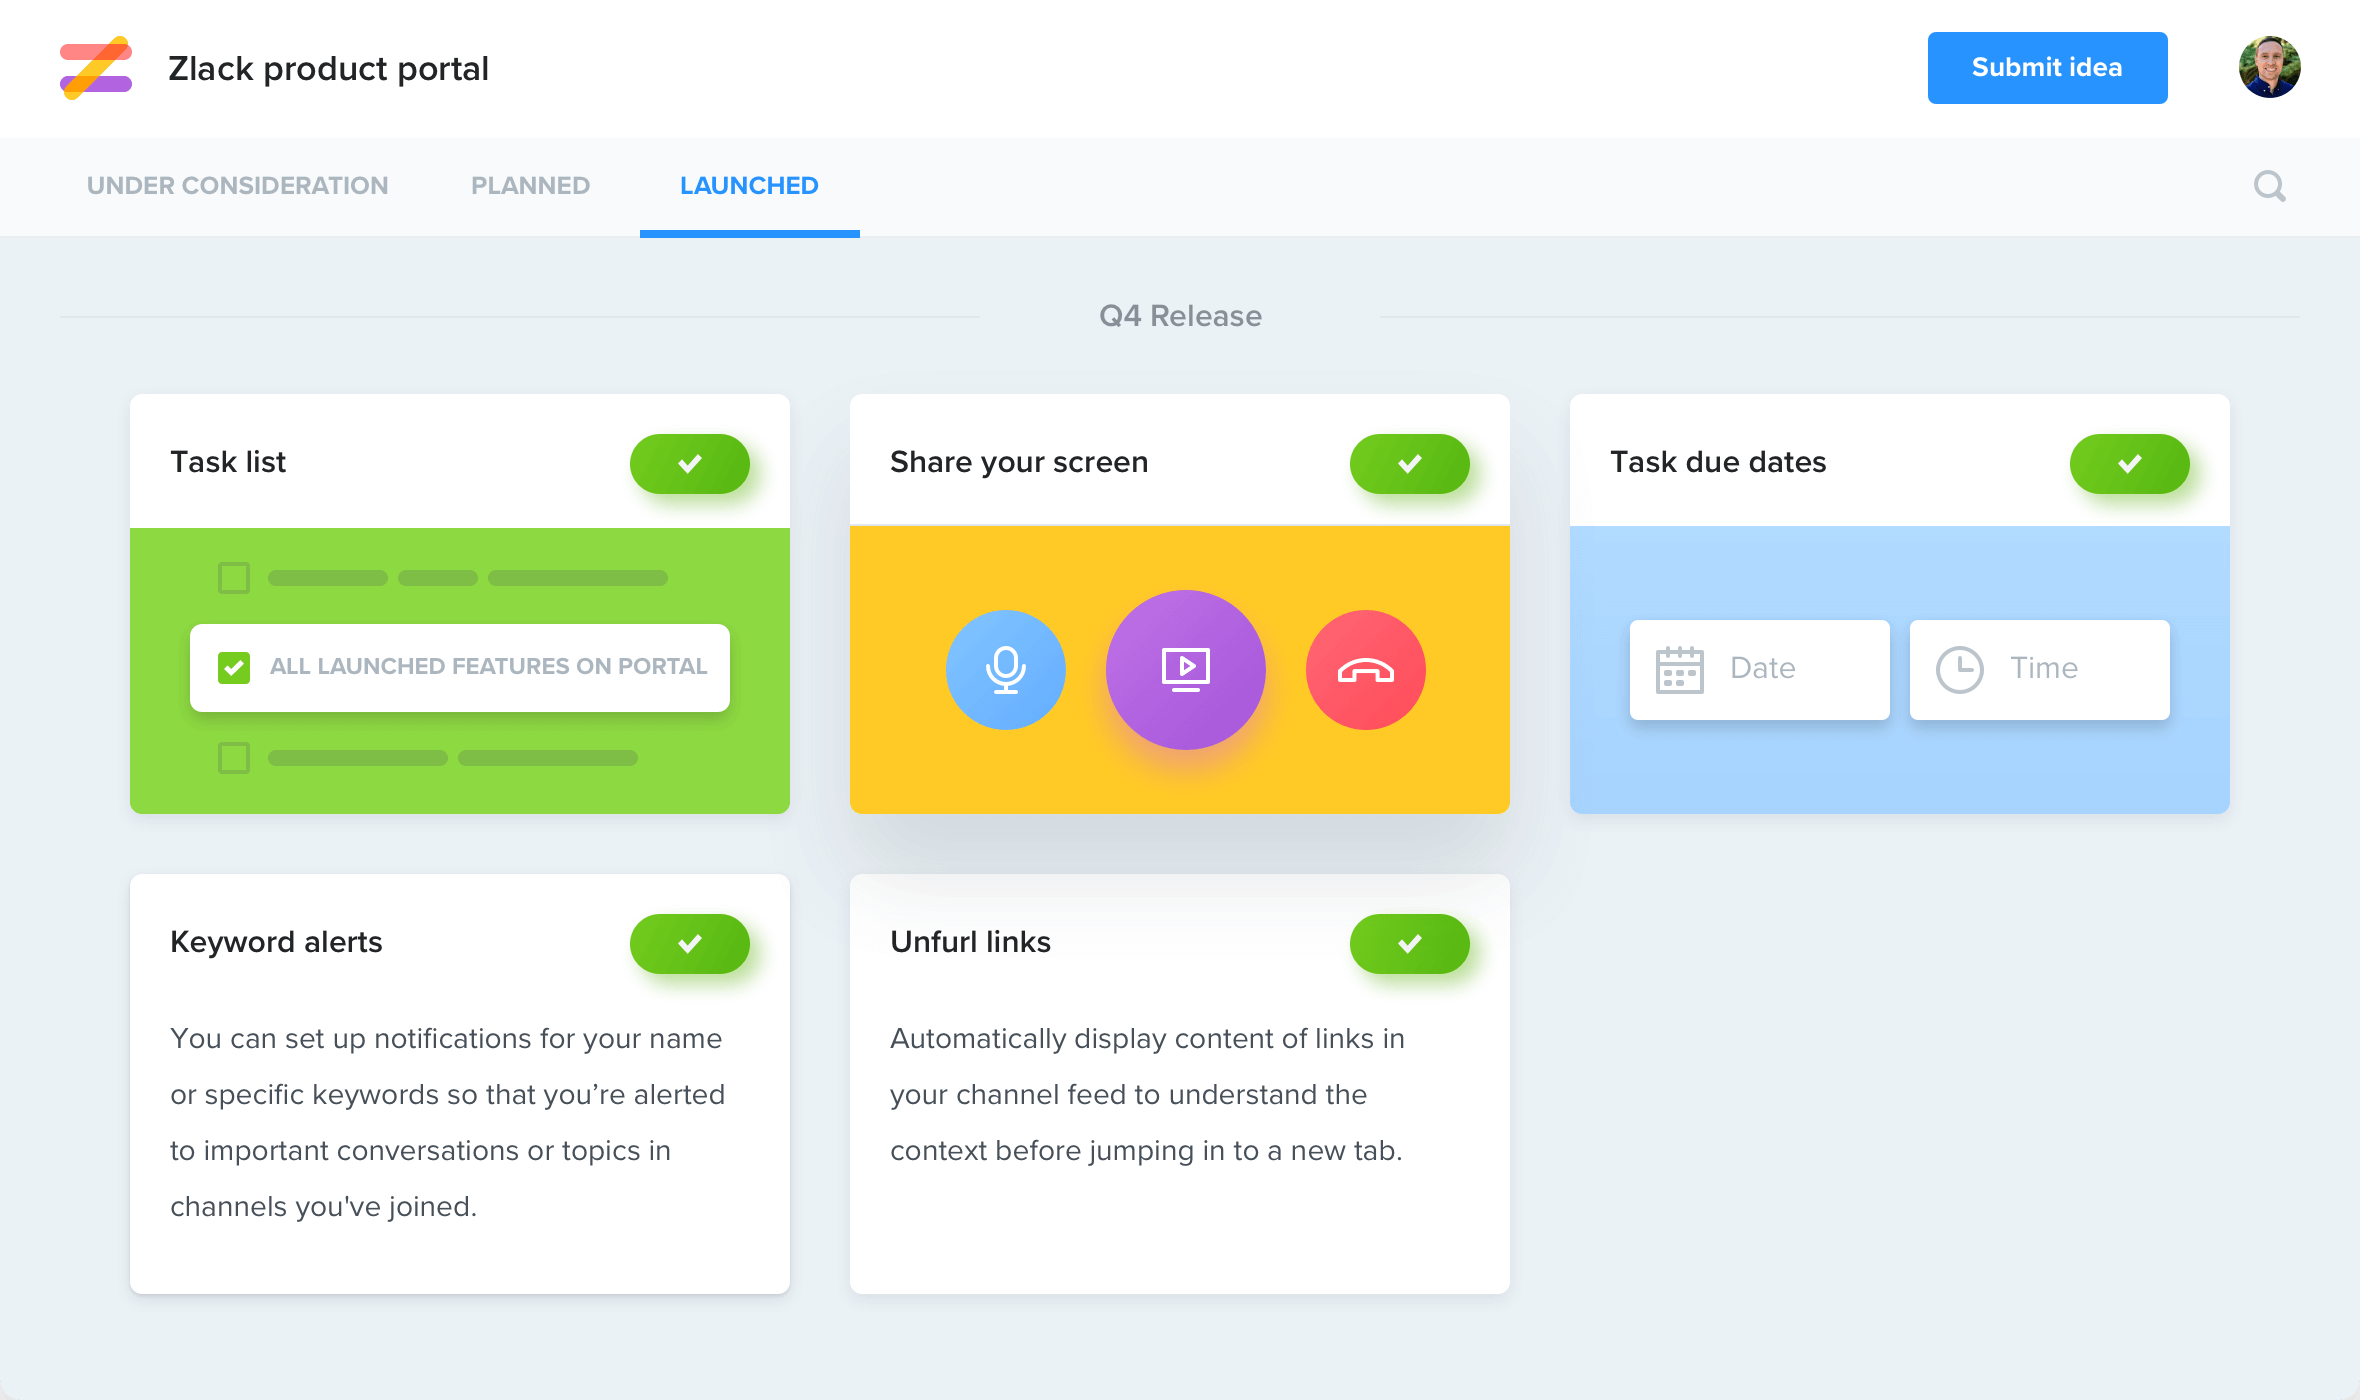Screen dimensions: 2360x1400
Task: Select the PLANNED tab
Action: coord(530,185)
